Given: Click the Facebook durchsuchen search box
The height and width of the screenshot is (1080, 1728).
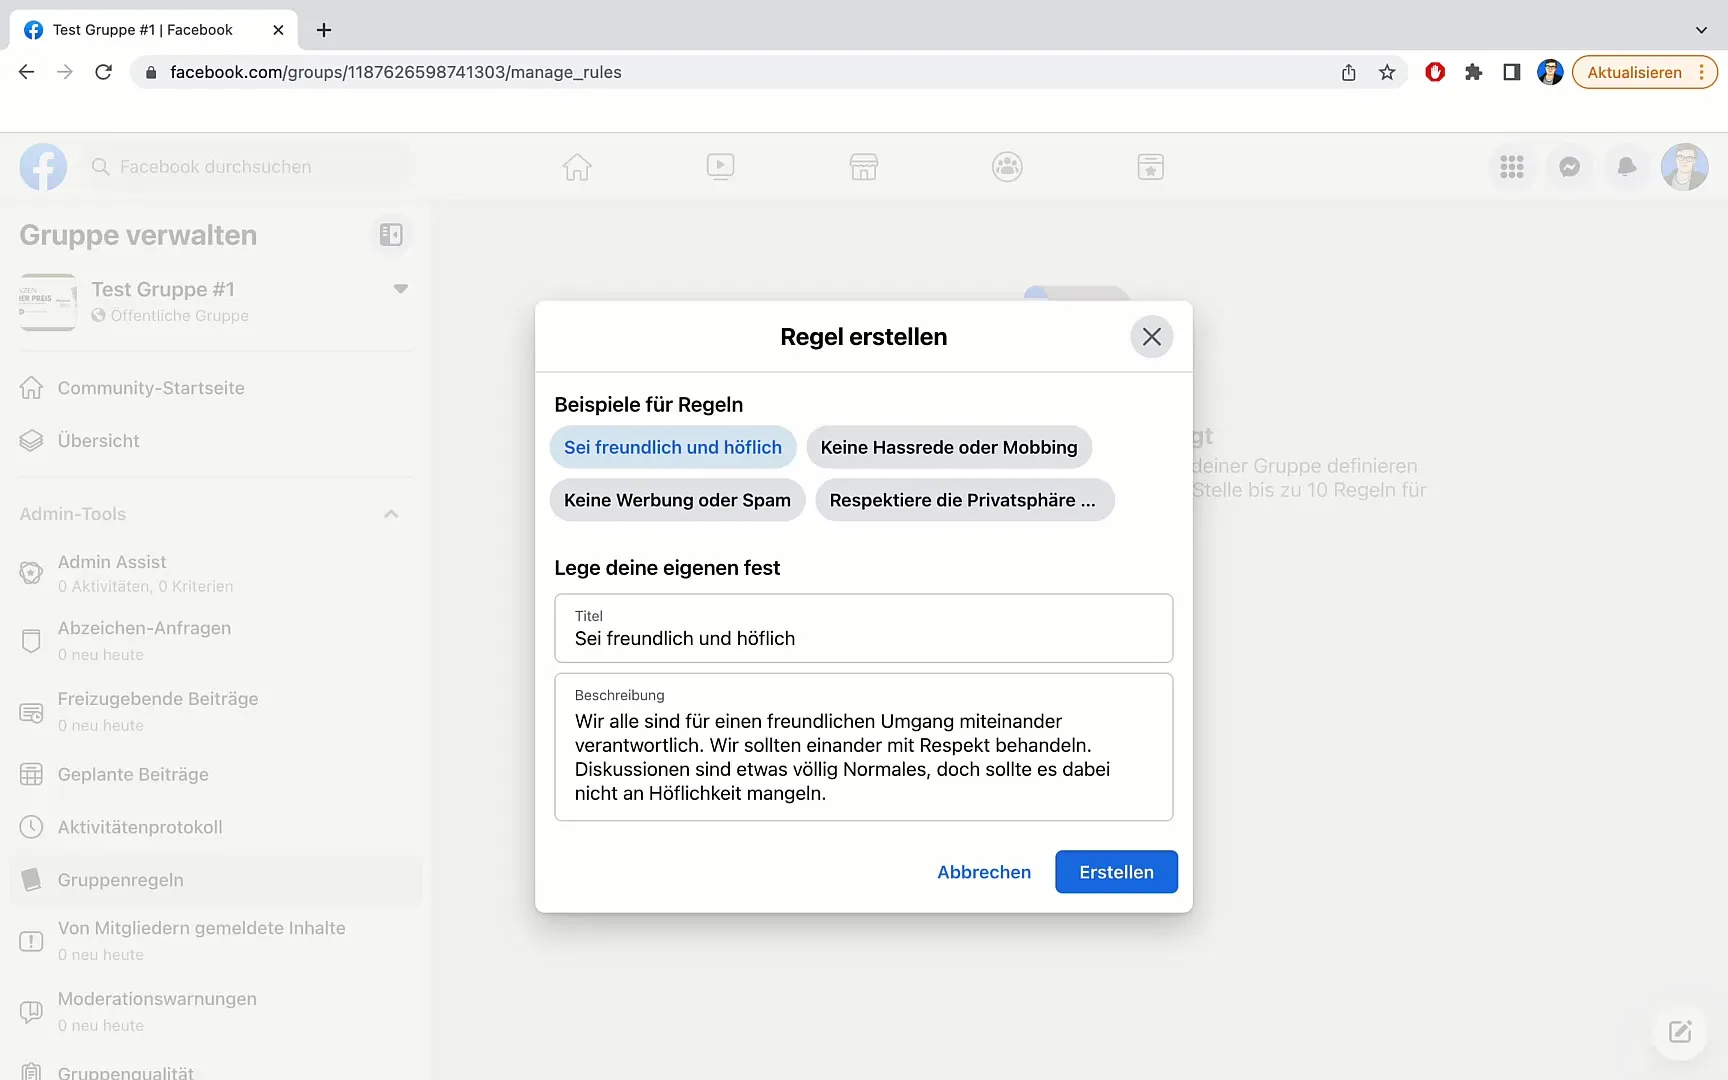Looking at the screenshot, I should [245, 167].
